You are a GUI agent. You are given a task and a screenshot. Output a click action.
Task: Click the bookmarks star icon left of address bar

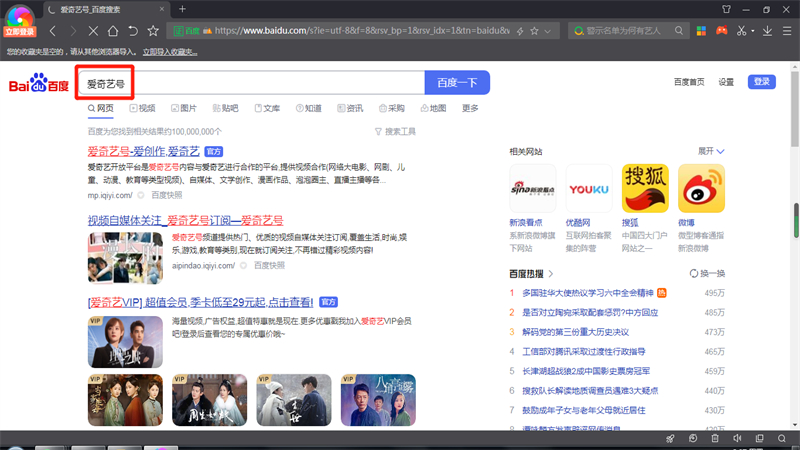tap(153, 31)
